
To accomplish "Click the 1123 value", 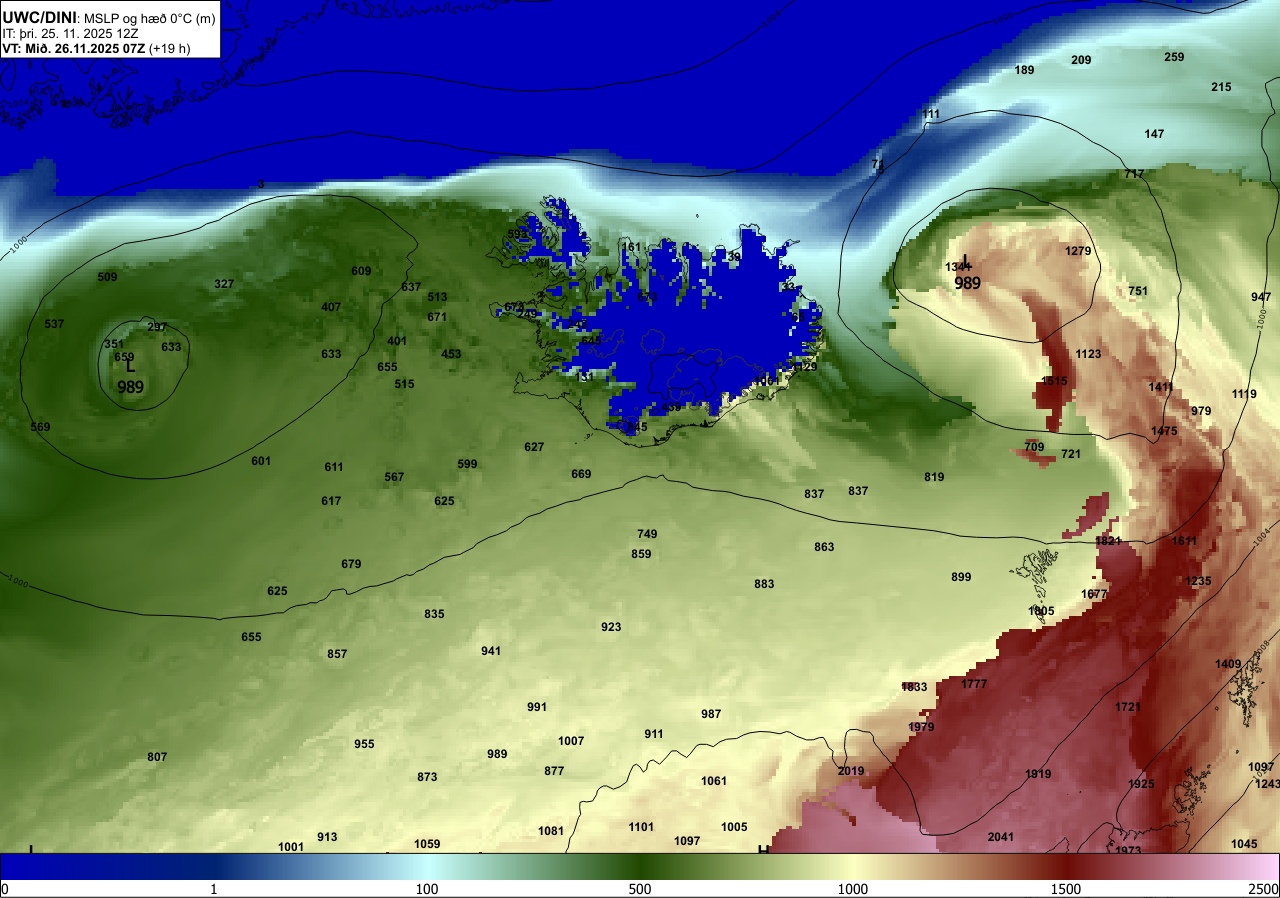I will coord(1088,354).
